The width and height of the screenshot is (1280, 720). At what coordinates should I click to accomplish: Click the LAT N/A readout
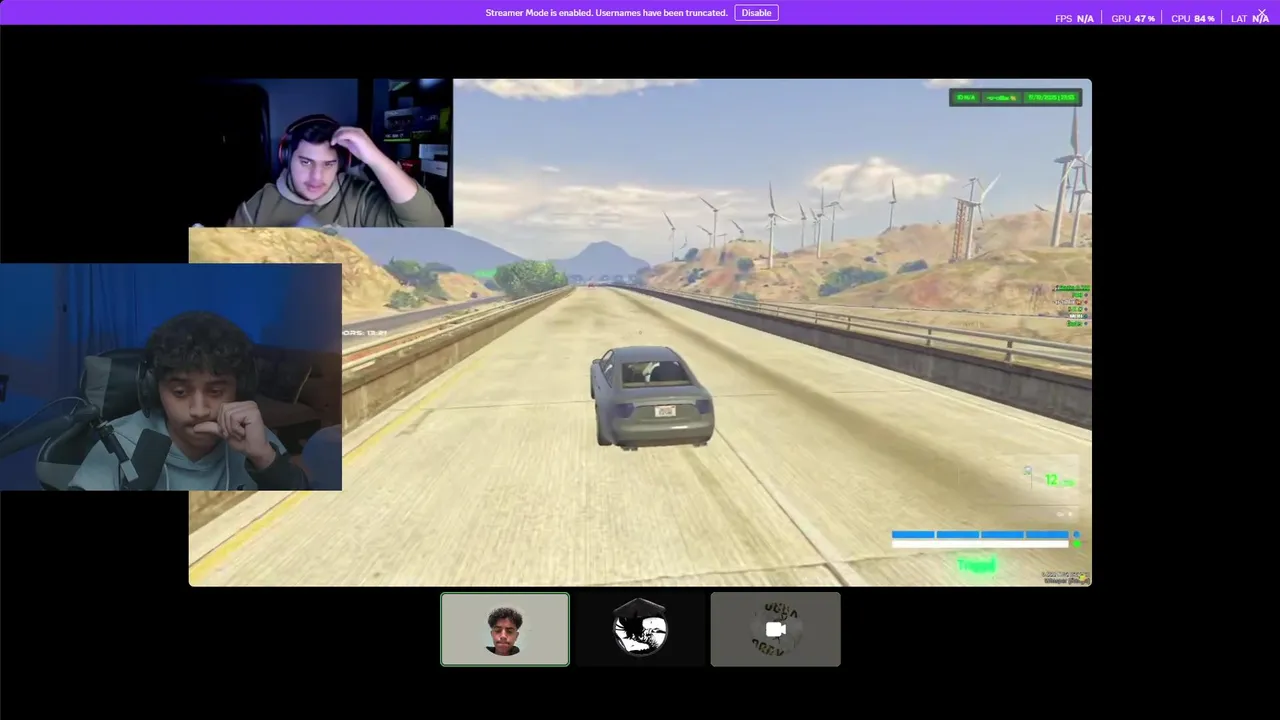tap(1250, 19)
